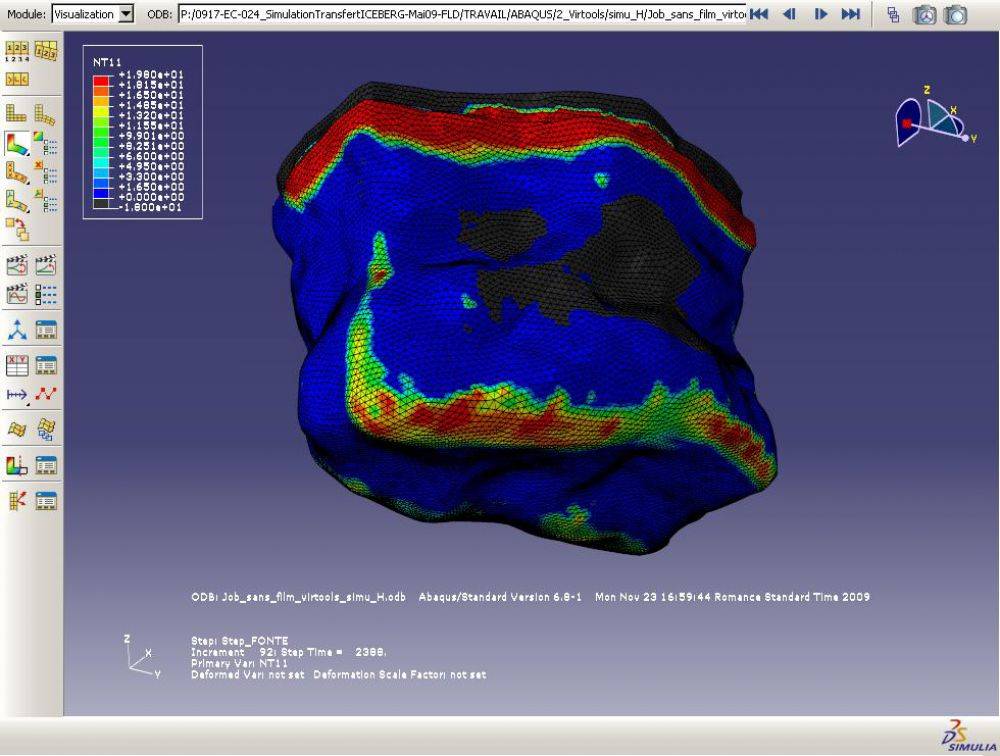Screen dimensions: 1000x756
Task: Start Animate Harmonic
Action: pyautogui.click(x=17, y=294)
